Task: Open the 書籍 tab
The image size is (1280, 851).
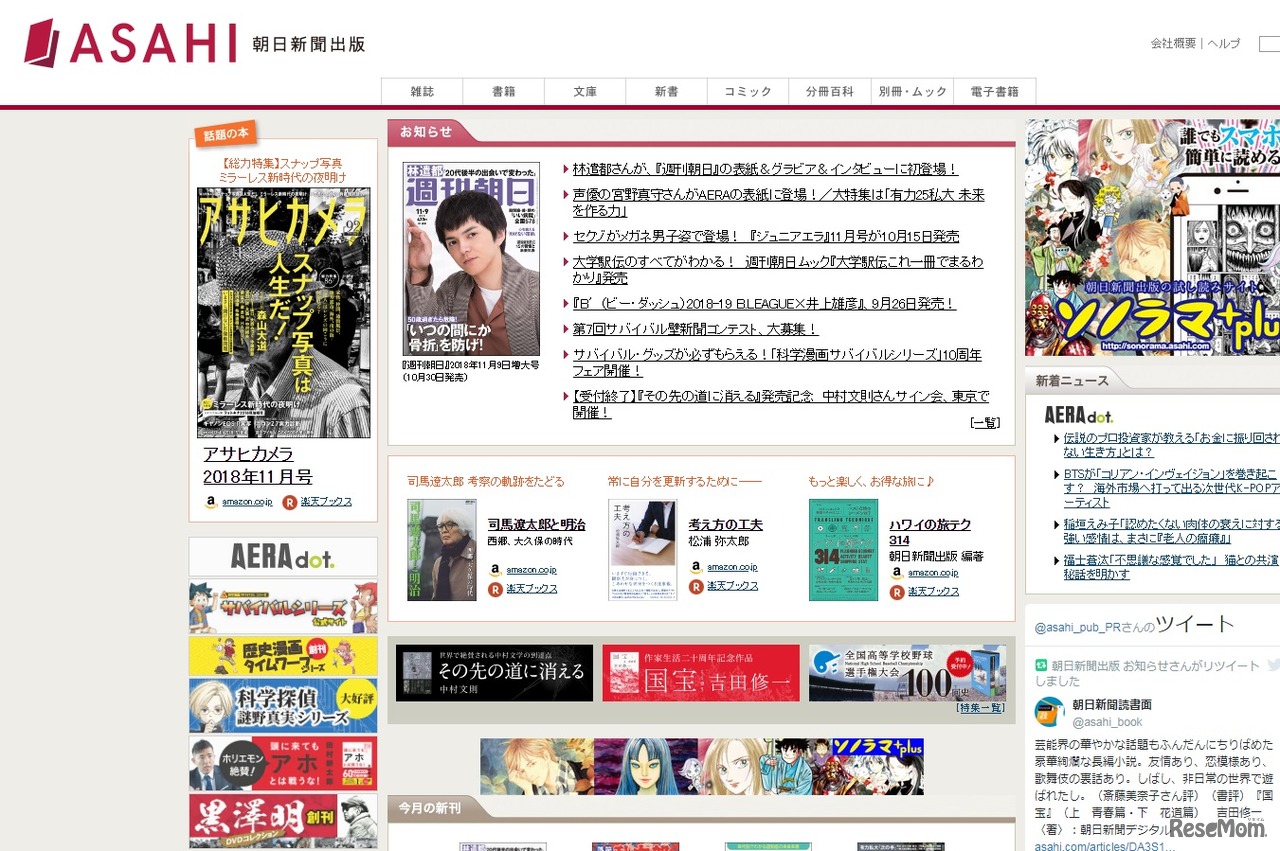Action: [504, 92]
